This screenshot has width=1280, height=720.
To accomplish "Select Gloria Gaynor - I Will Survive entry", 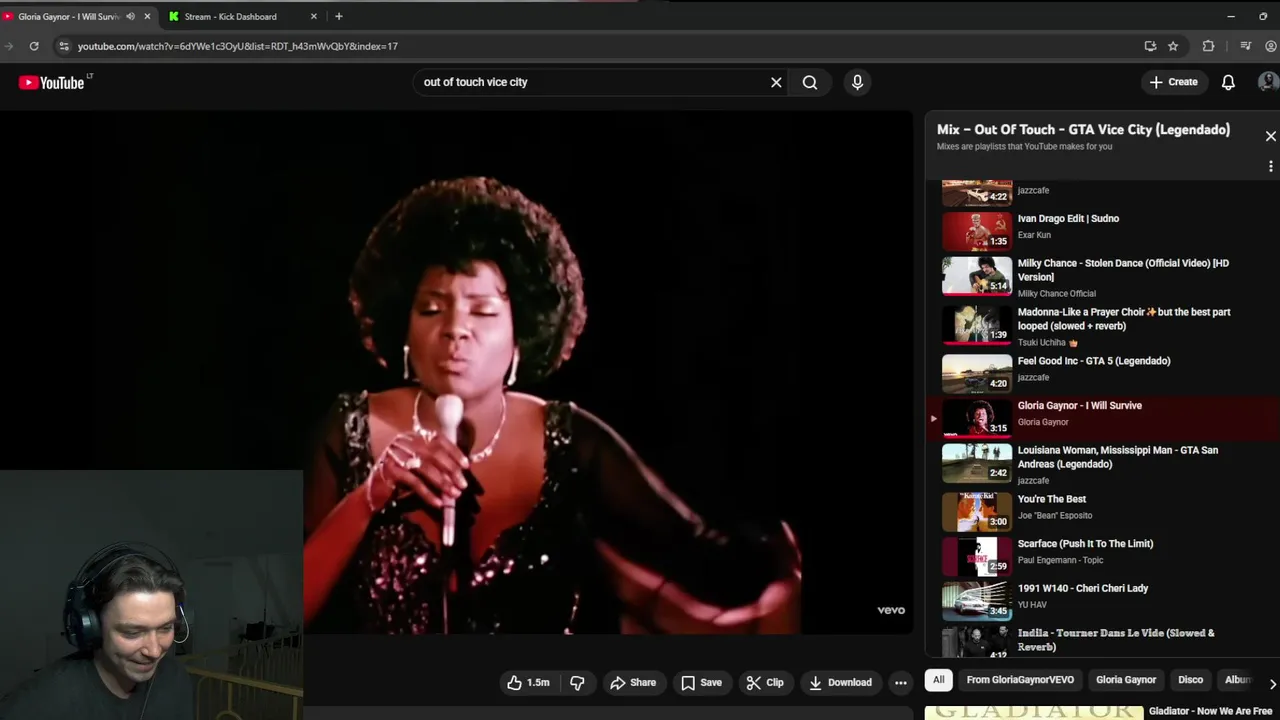I will click(x=1102, y=418).
